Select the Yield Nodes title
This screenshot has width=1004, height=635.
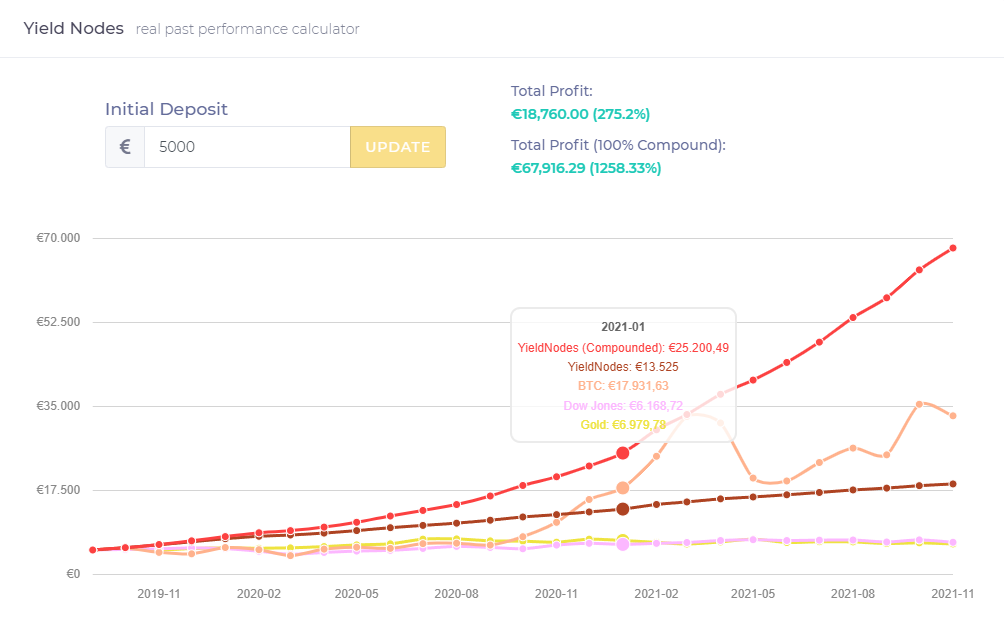(x=74, y=29)
